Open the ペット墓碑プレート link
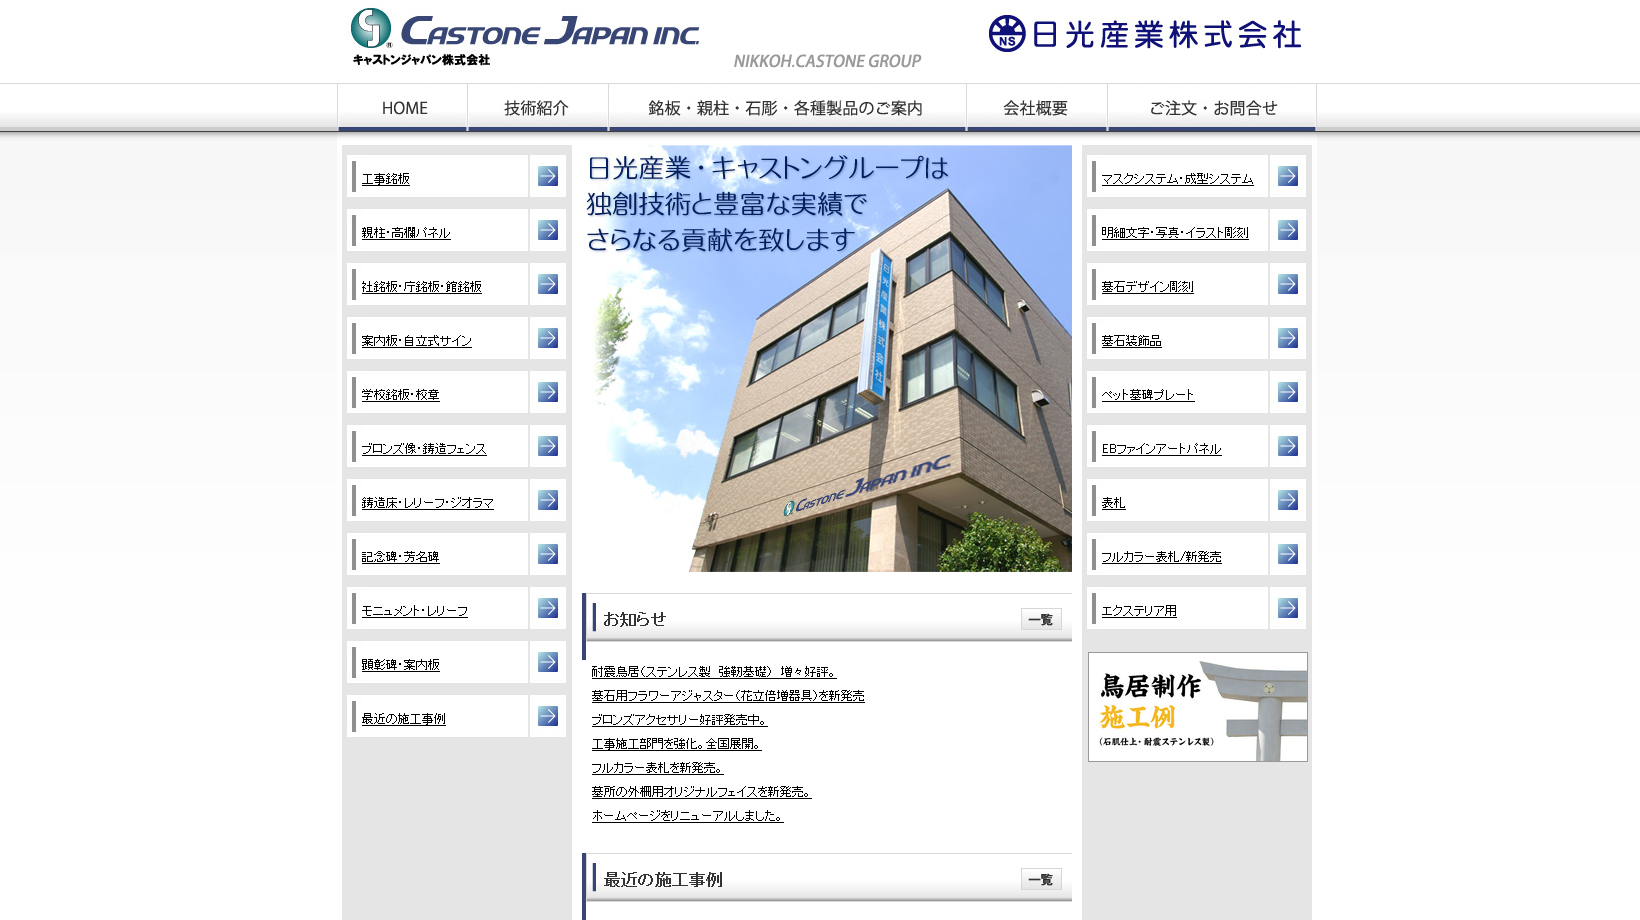Screen dimensions: 1640x920 click(x=1148, y=395)
